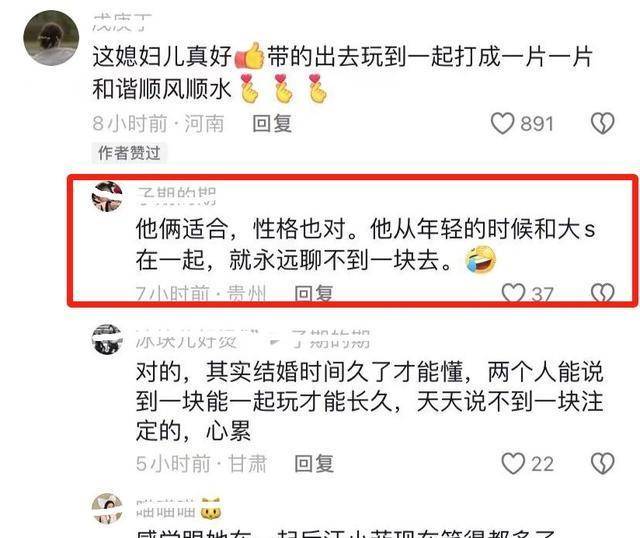Open avatar of the 甘肃 commenter
Screen dimensions: 640x538
click(107, 340)
